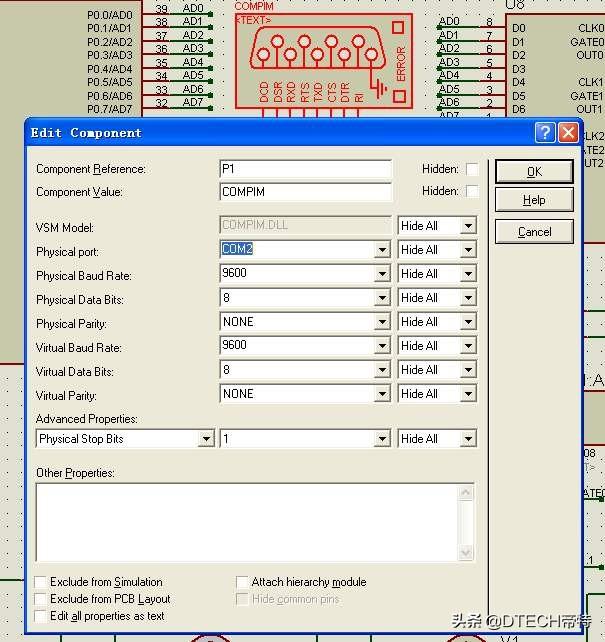The width and height of the screenshot is (605, 642).
Task: Open Hide All dropdown for Physical Data Bits
Action: (468, 298)
